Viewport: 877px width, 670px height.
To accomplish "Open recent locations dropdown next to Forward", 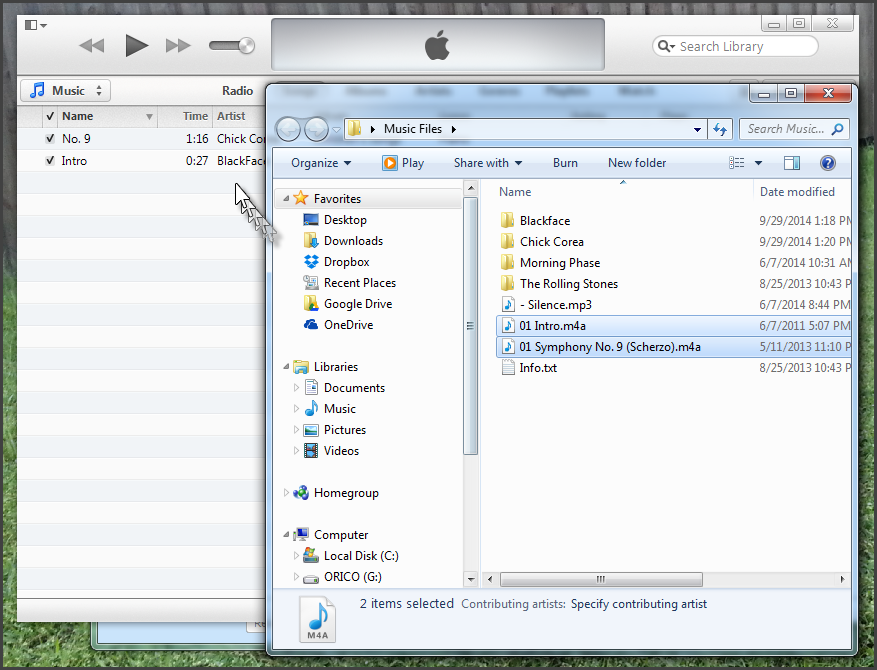I will [x=336, y=130].
